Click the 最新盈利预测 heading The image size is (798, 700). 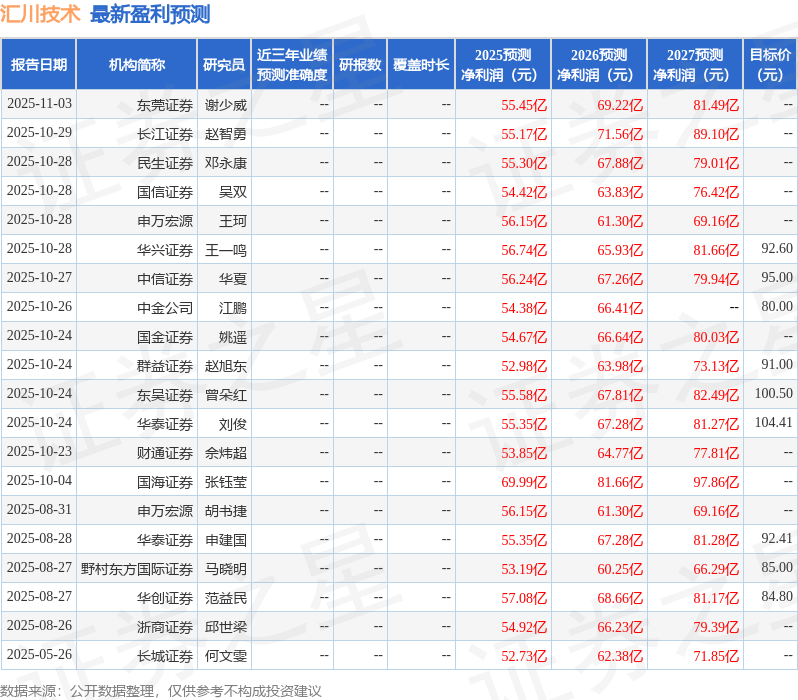click(150, 14)
